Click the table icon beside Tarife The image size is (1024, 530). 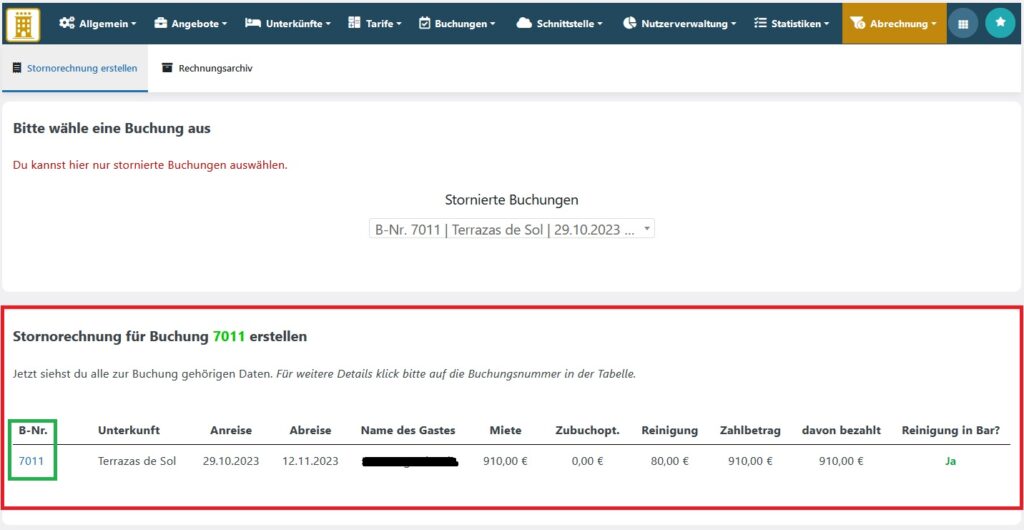(x=354, y=23)
